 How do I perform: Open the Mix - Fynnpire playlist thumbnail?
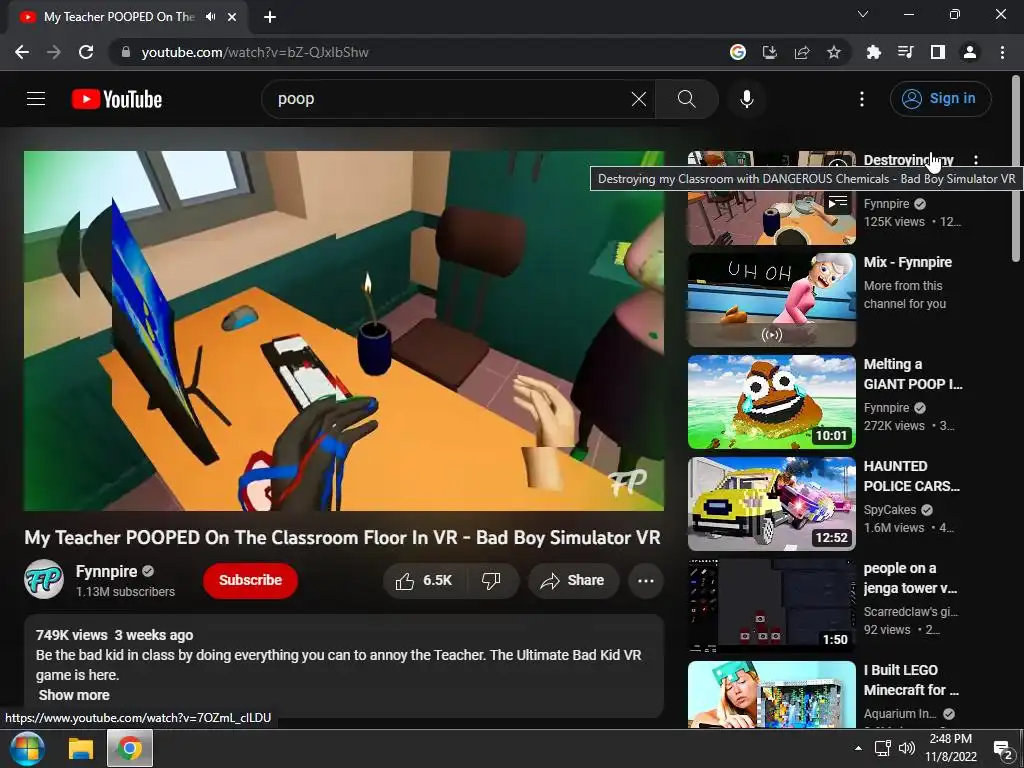point(771,300)
